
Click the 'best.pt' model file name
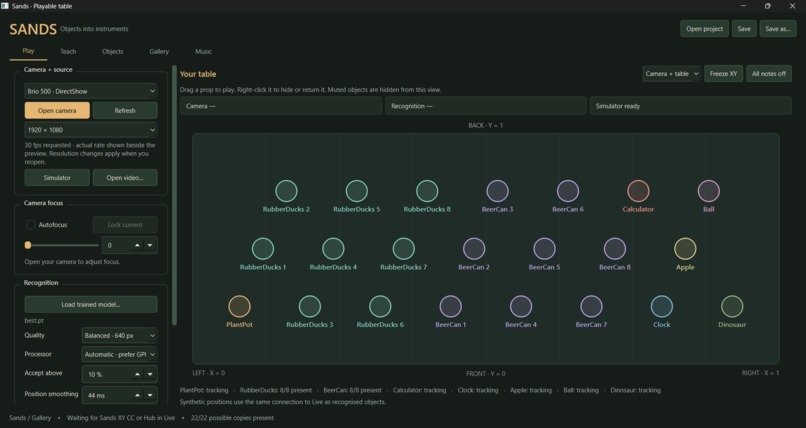(34, 321)
